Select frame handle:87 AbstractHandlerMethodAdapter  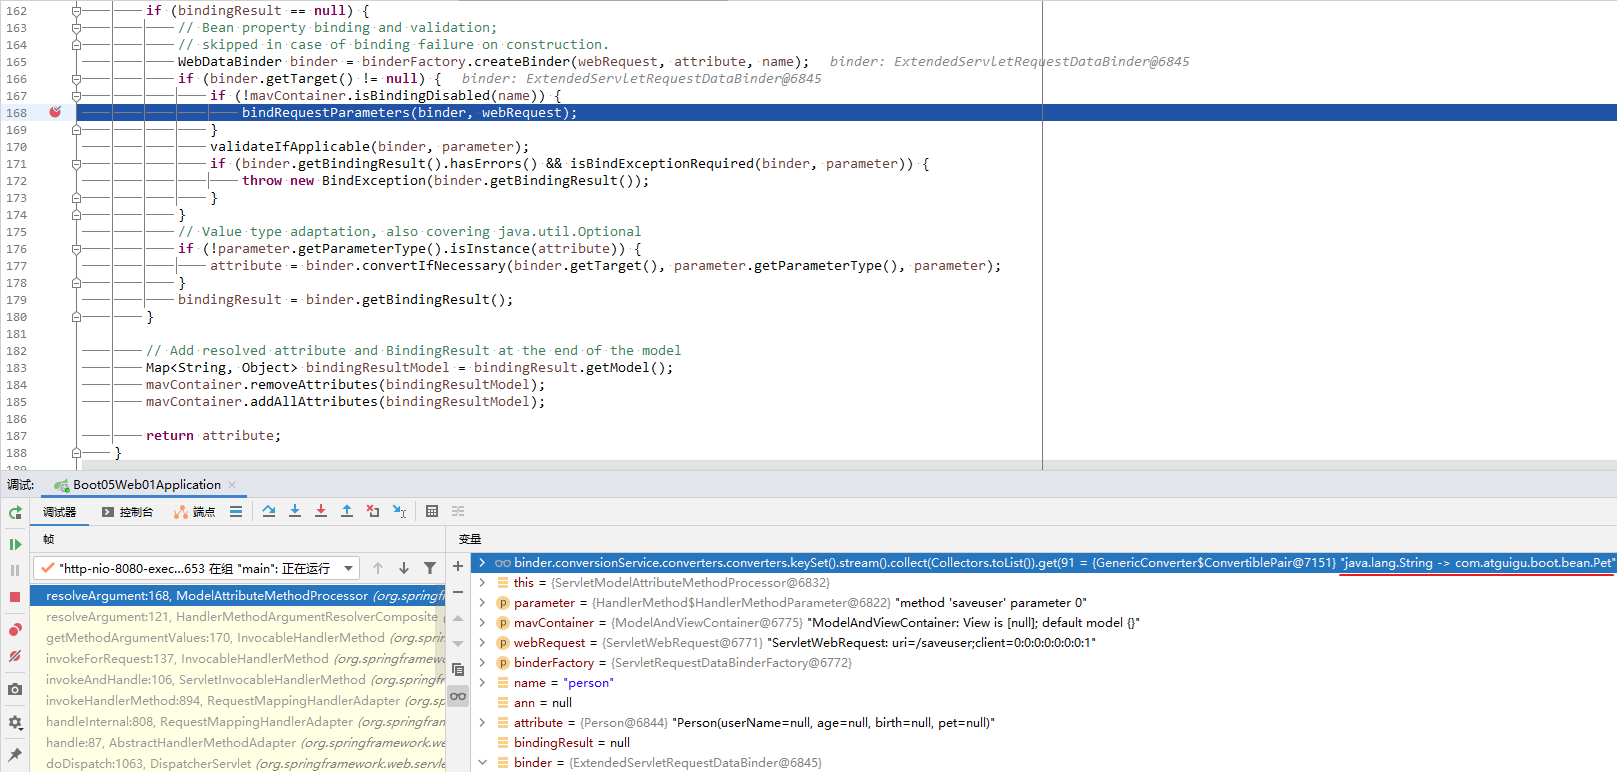[x=238, y=743]
